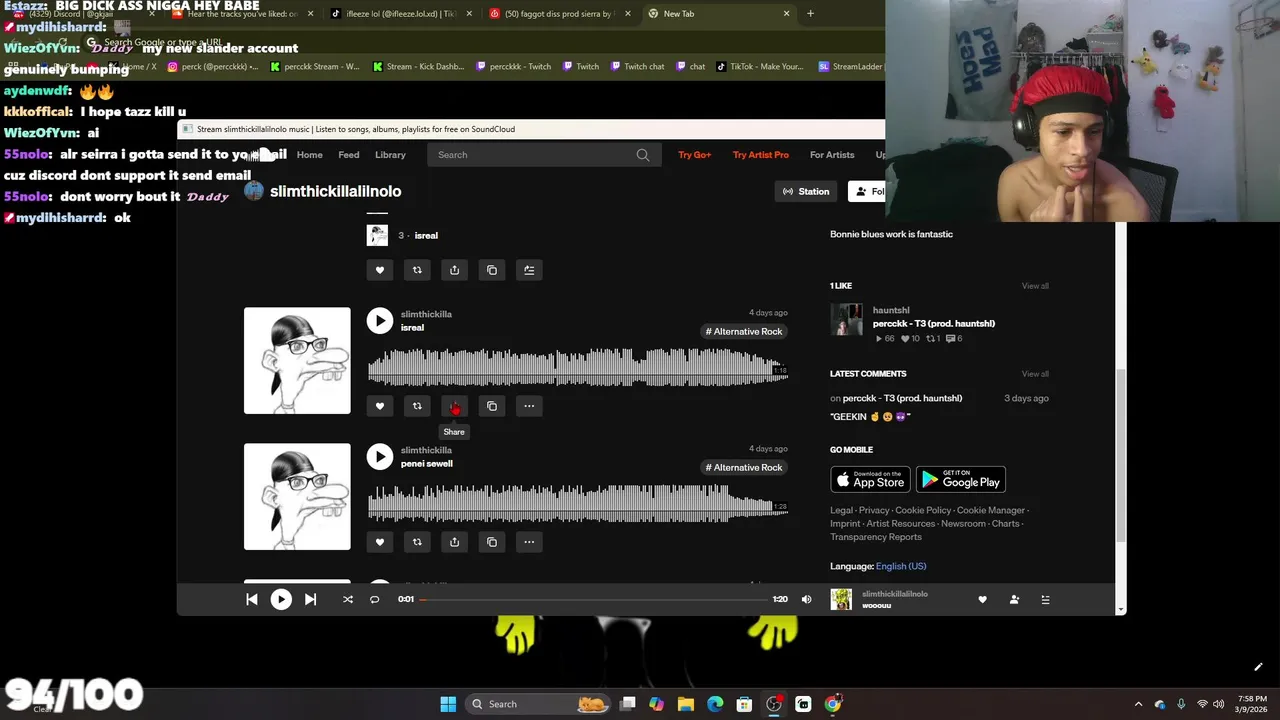Screen dimensions: 1280x720
Task: Like the isreal playlist
Action: click(380, 270)
